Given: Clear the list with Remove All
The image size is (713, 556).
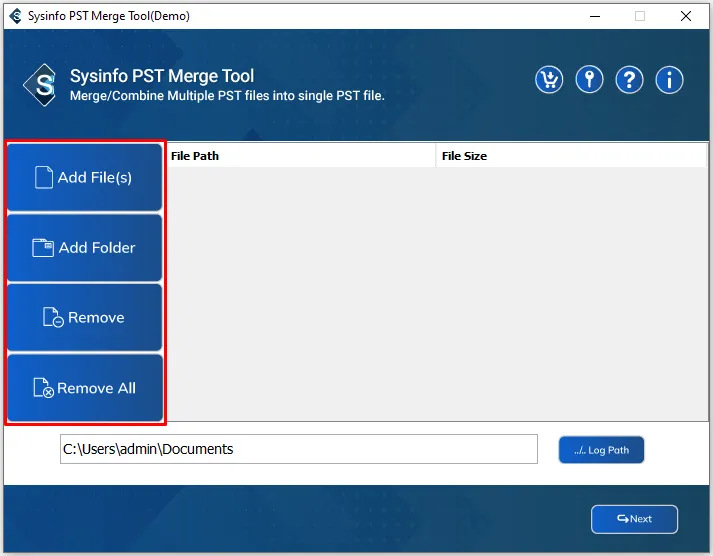Looking at the screenshot, I should coord(85,388).
